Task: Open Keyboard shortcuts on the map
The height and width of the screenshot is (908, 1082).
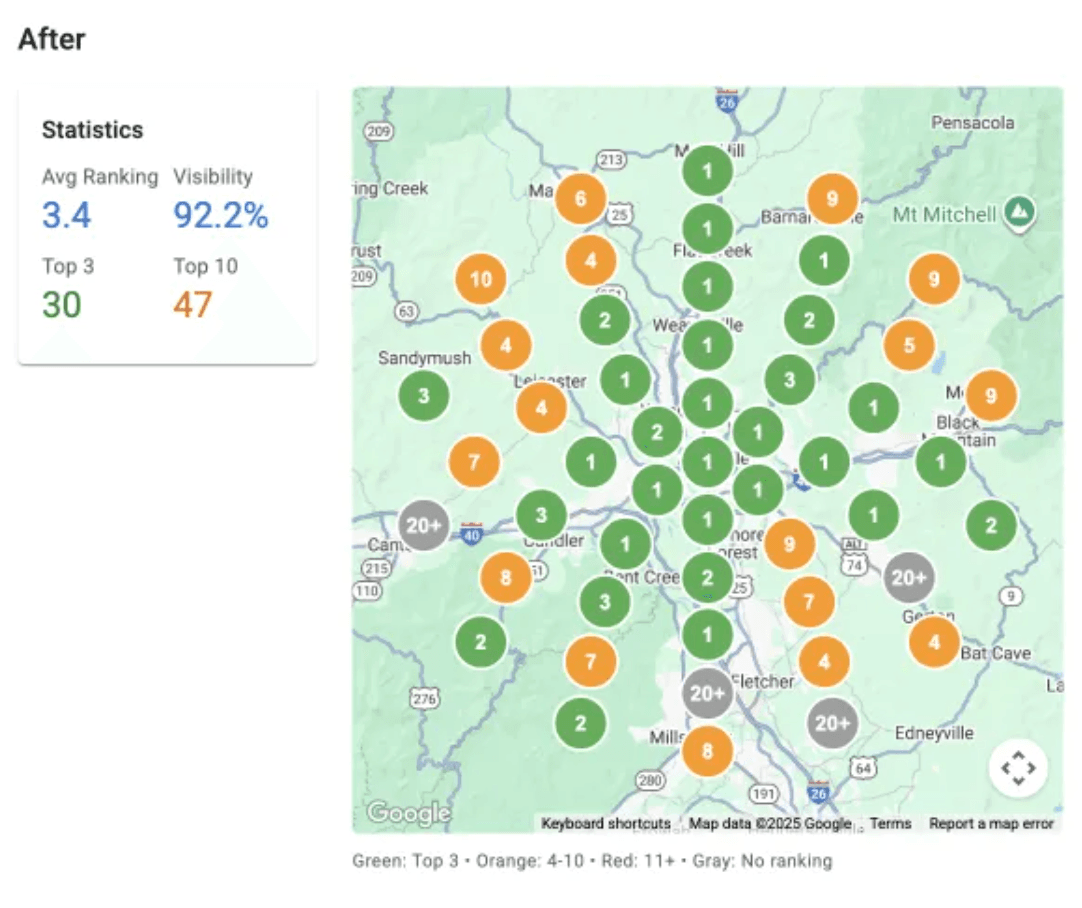Action: (x=606, y=824)
